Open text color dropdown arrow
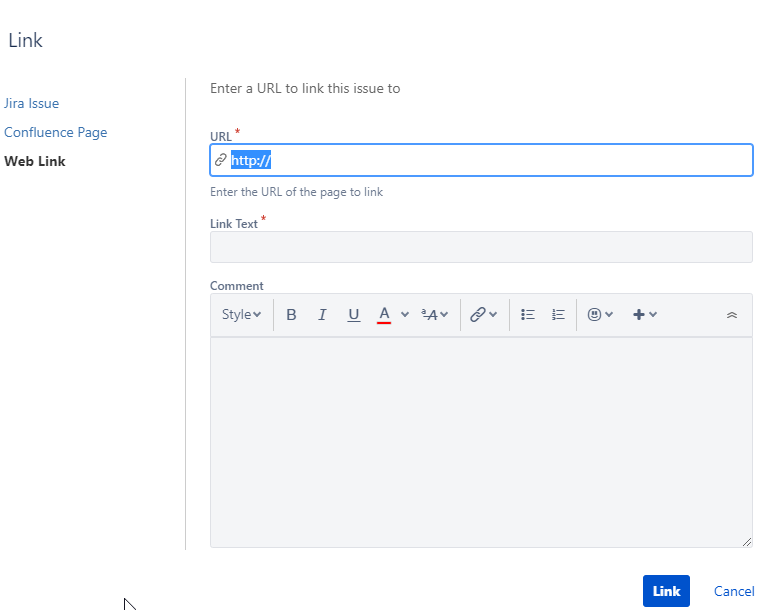The height and width of the screenshot is (610, 775). (x=405, y=314)
